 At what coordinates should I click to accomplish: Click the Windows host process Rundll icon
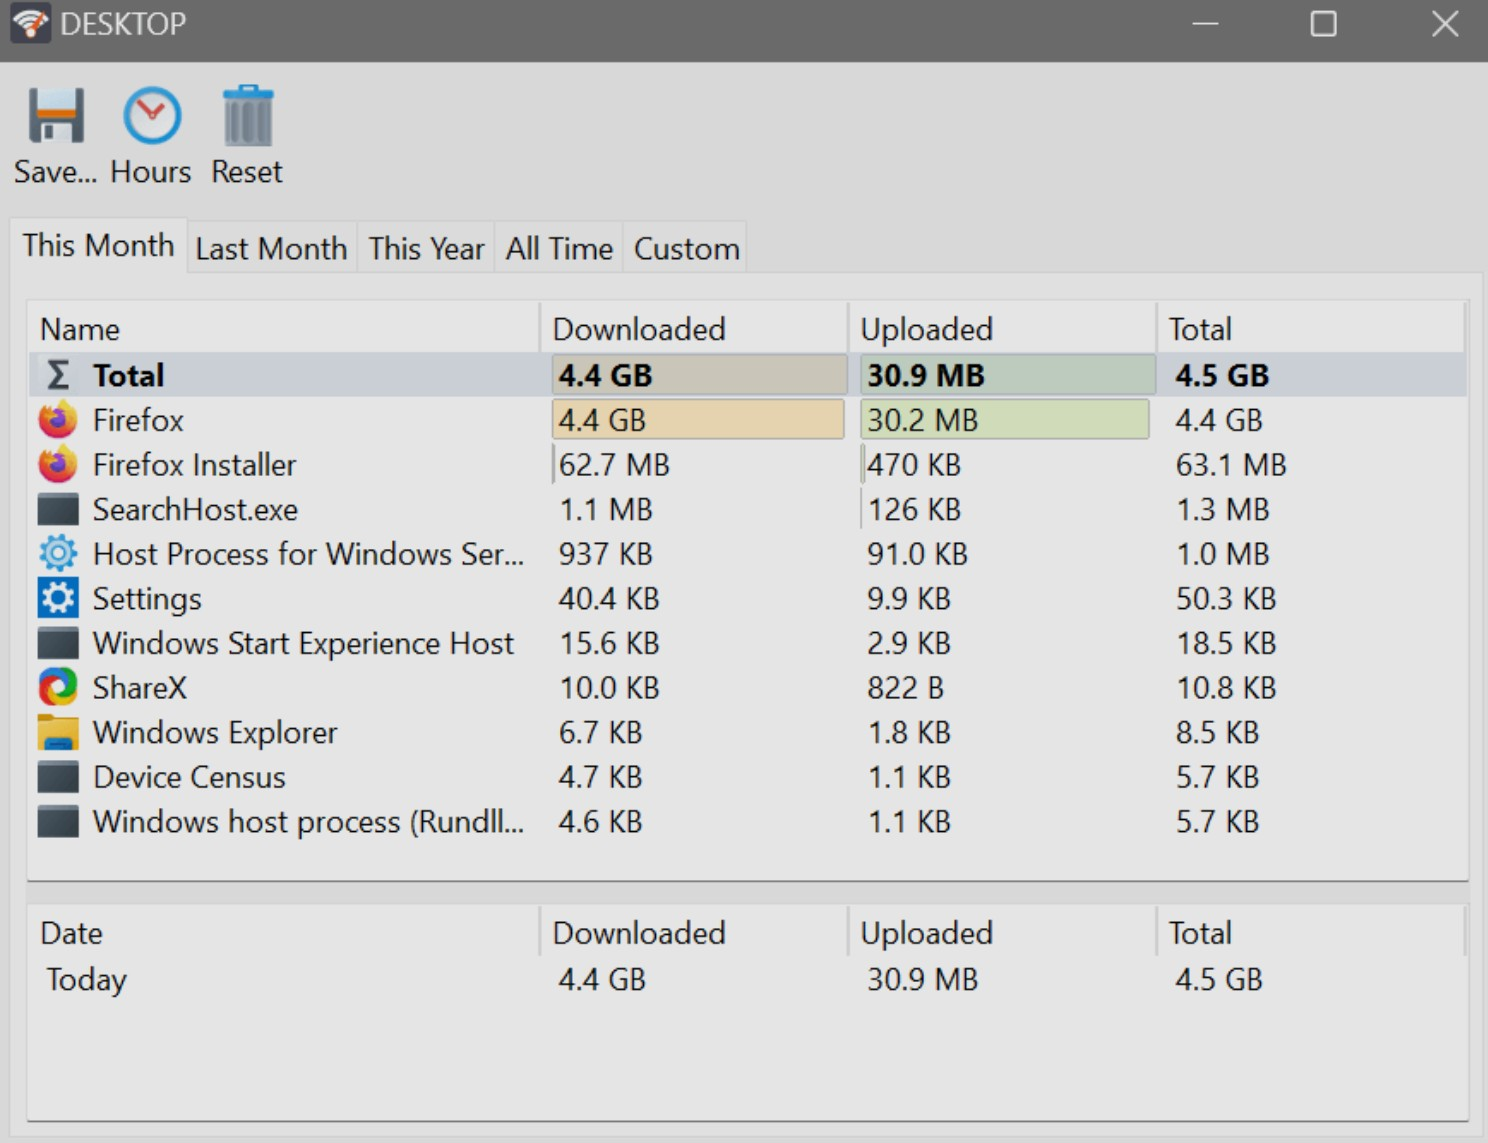[58, 821]
